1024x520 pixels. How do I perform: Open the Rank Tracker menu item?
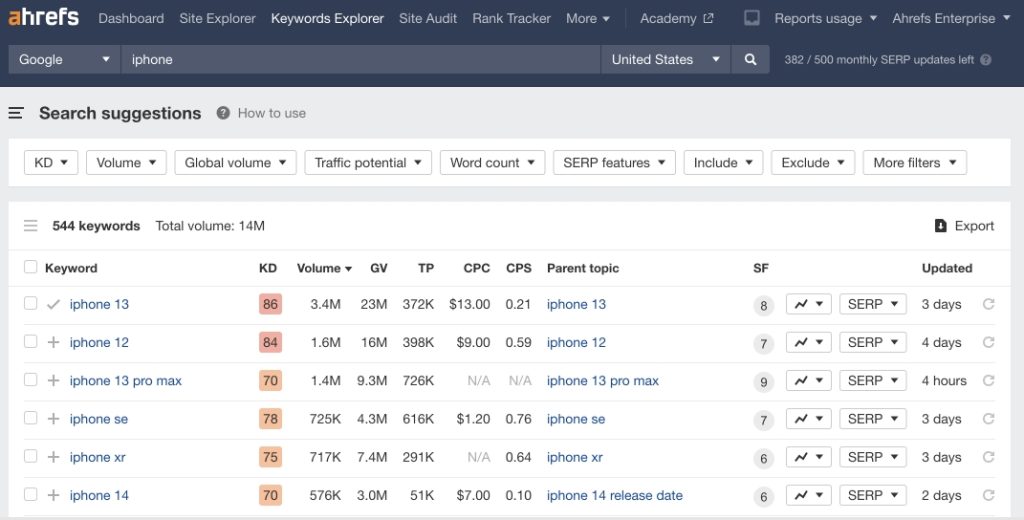pos(511,18)
